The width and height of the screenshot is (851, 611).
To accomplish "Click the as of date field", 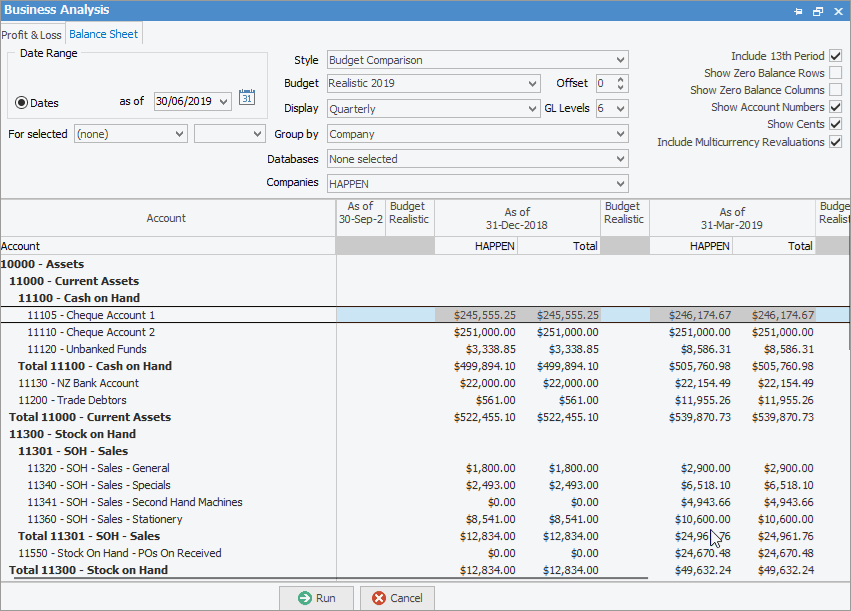I will coord(185,102).
